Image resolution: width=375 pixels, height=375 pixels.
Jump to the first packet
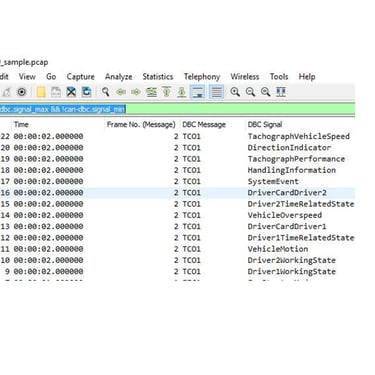pos(166,92)
